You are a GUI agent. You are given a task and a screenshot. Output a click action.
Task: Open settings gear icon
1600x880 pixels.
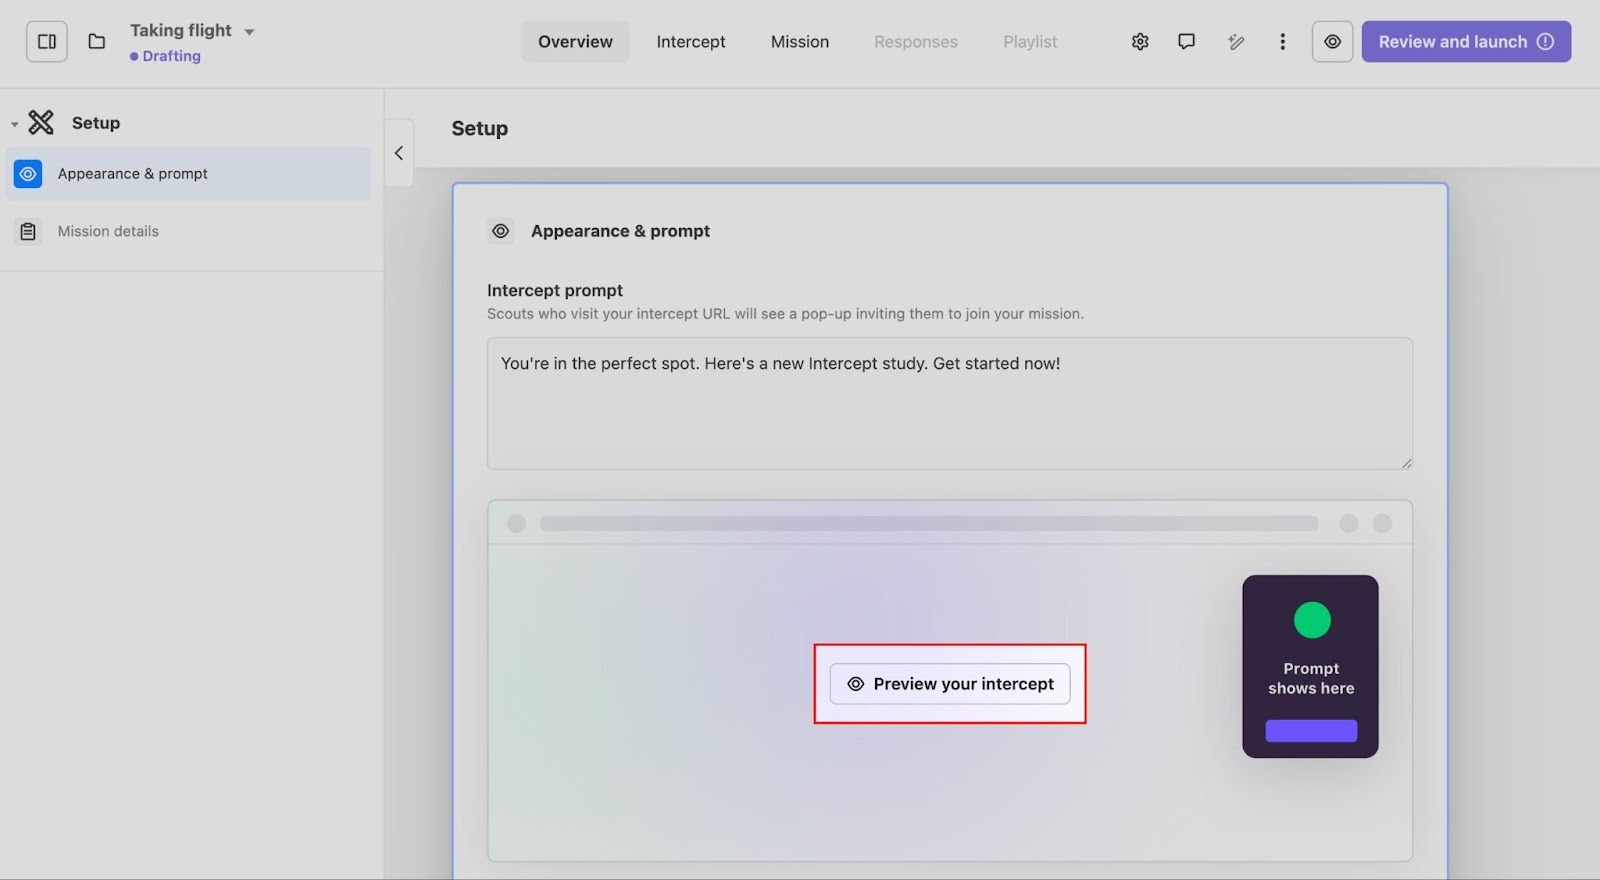(1140, 42)
